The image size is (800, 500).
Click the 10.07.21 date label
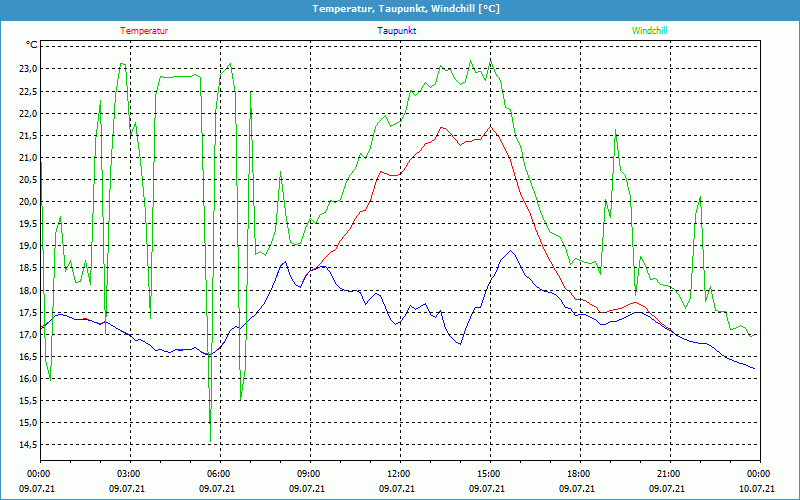pos(758,489)
